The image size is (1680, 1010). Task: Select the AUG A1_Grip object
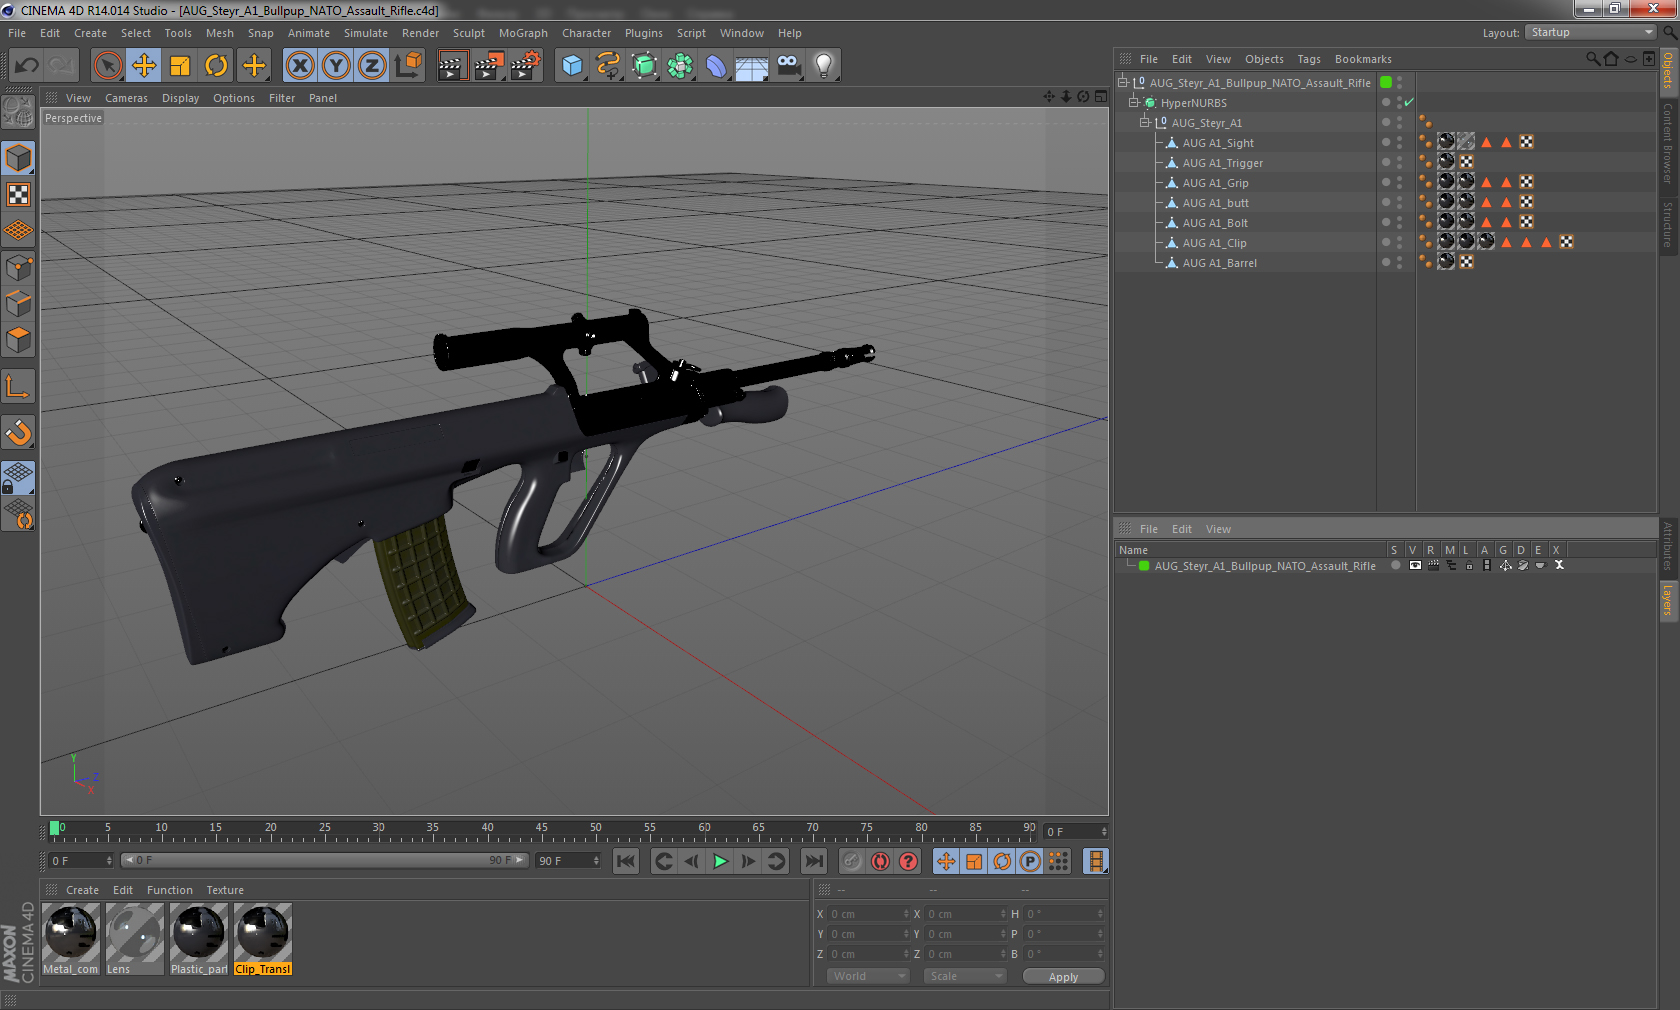point(1215,183)
